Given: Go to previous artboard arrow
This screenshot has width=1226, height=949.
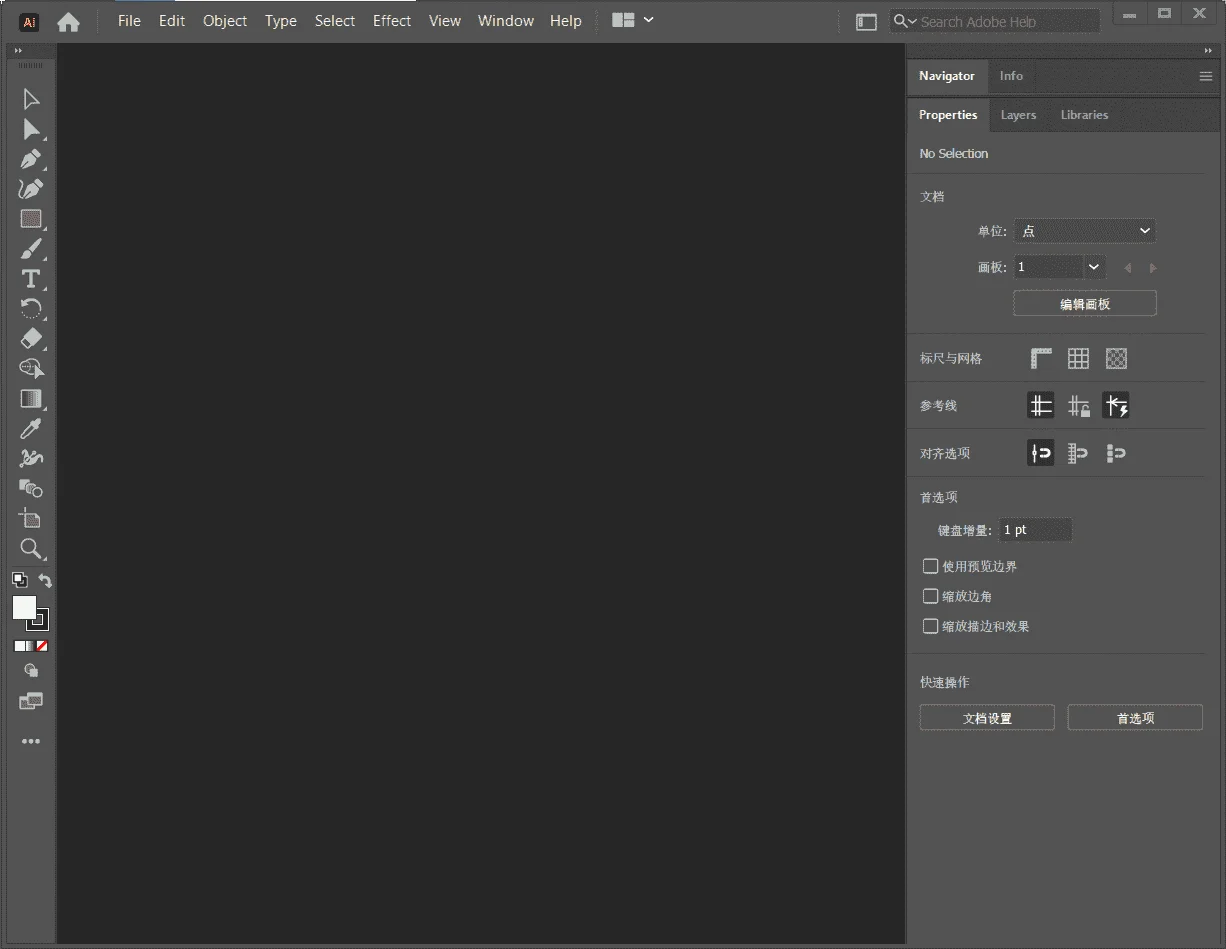Looking at the screenshot, I should coord(1128,268).
